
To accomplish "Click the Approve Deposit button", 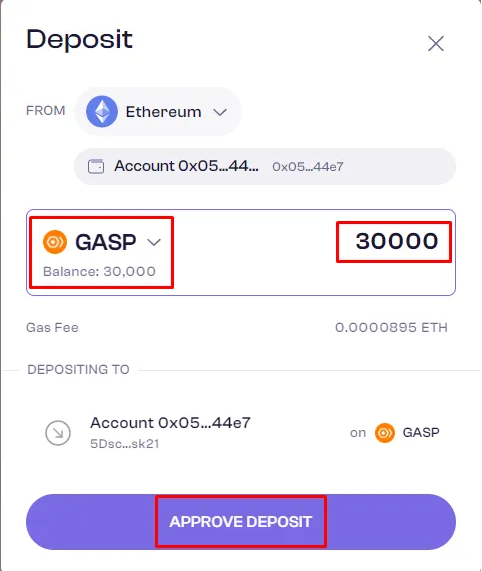I will pos(241,521).
